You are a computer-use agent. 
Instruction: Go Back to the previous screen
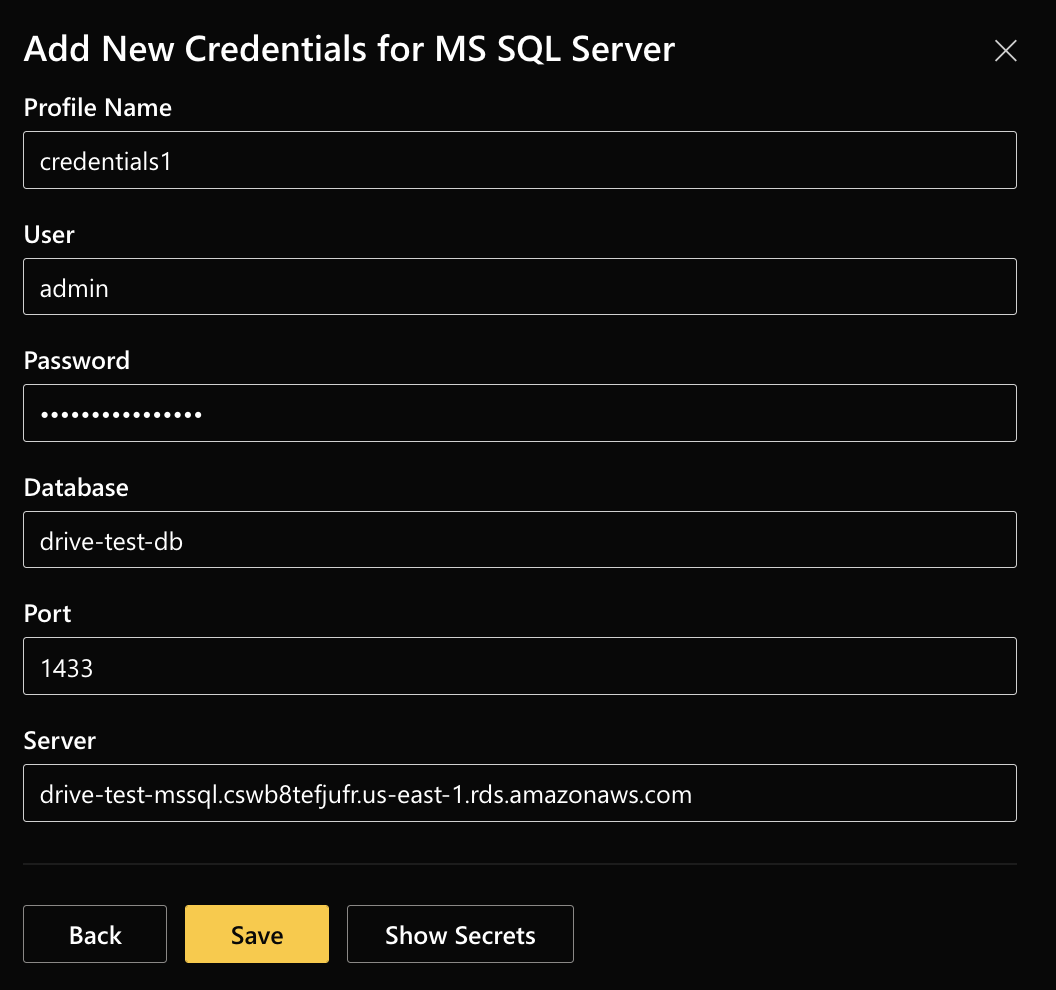tap(94, 934)
